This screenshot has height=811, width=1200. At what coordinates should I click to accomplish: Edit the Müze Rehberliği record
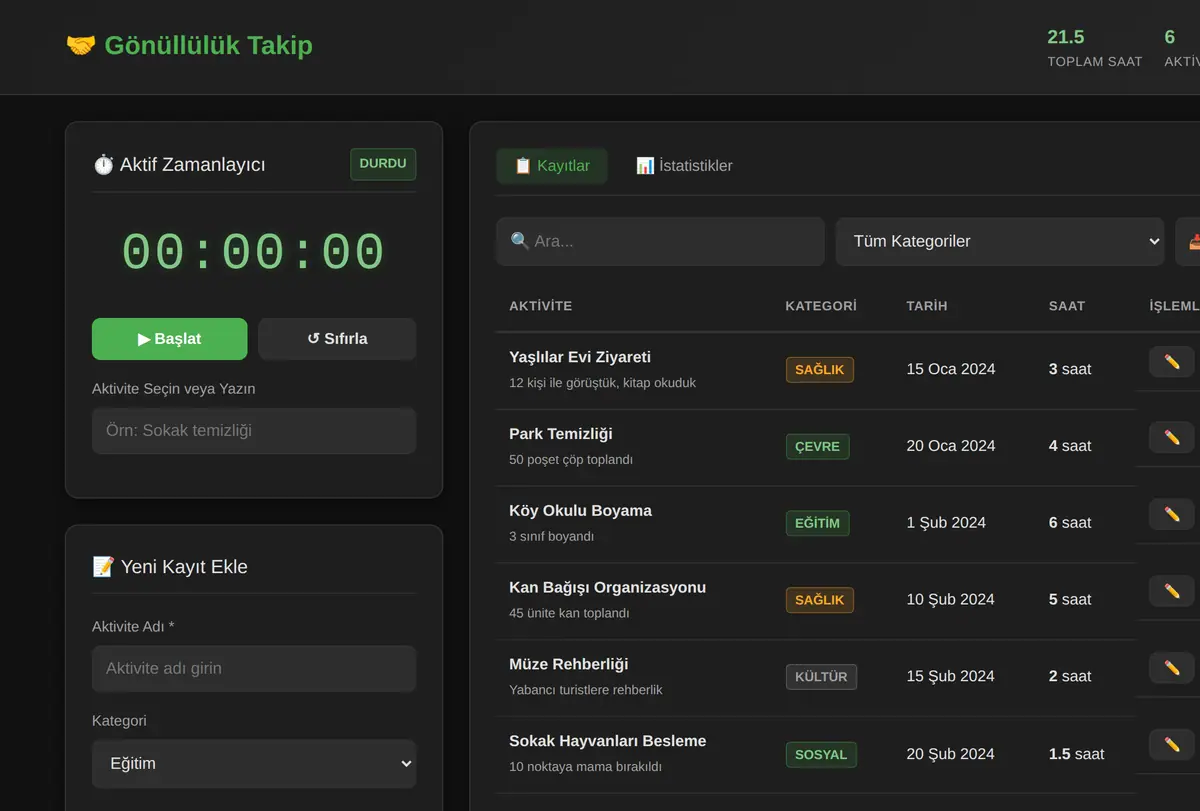point(1172,668)
